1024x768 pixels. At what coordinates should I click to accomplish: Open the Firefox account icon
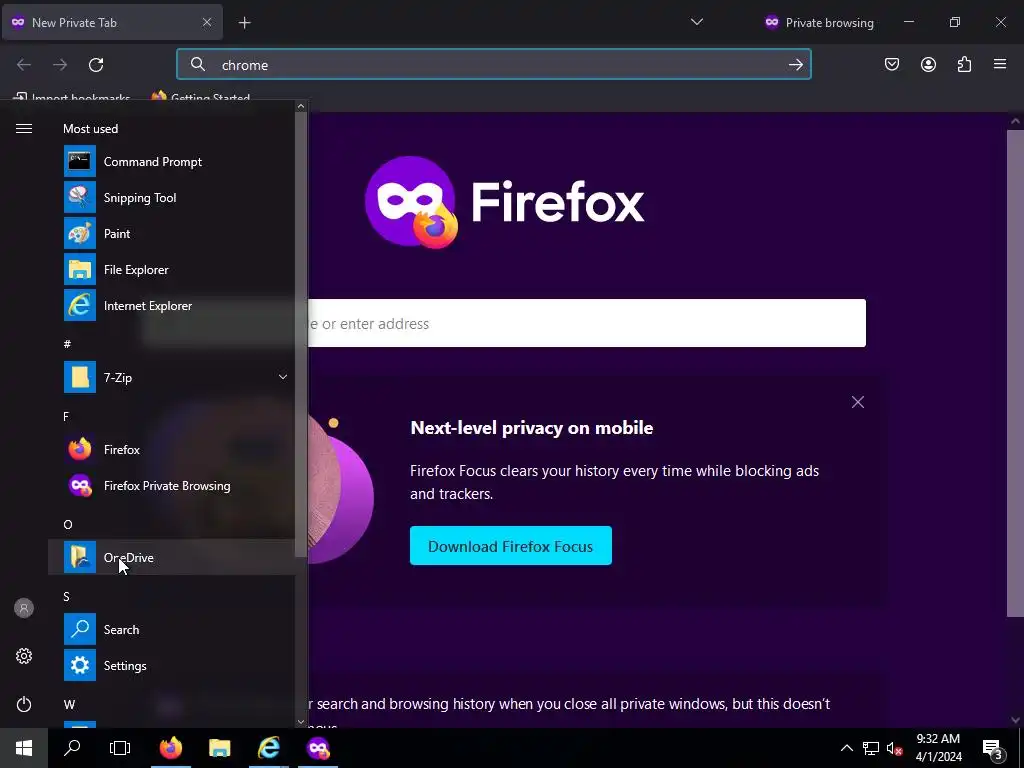pos(928,65)
